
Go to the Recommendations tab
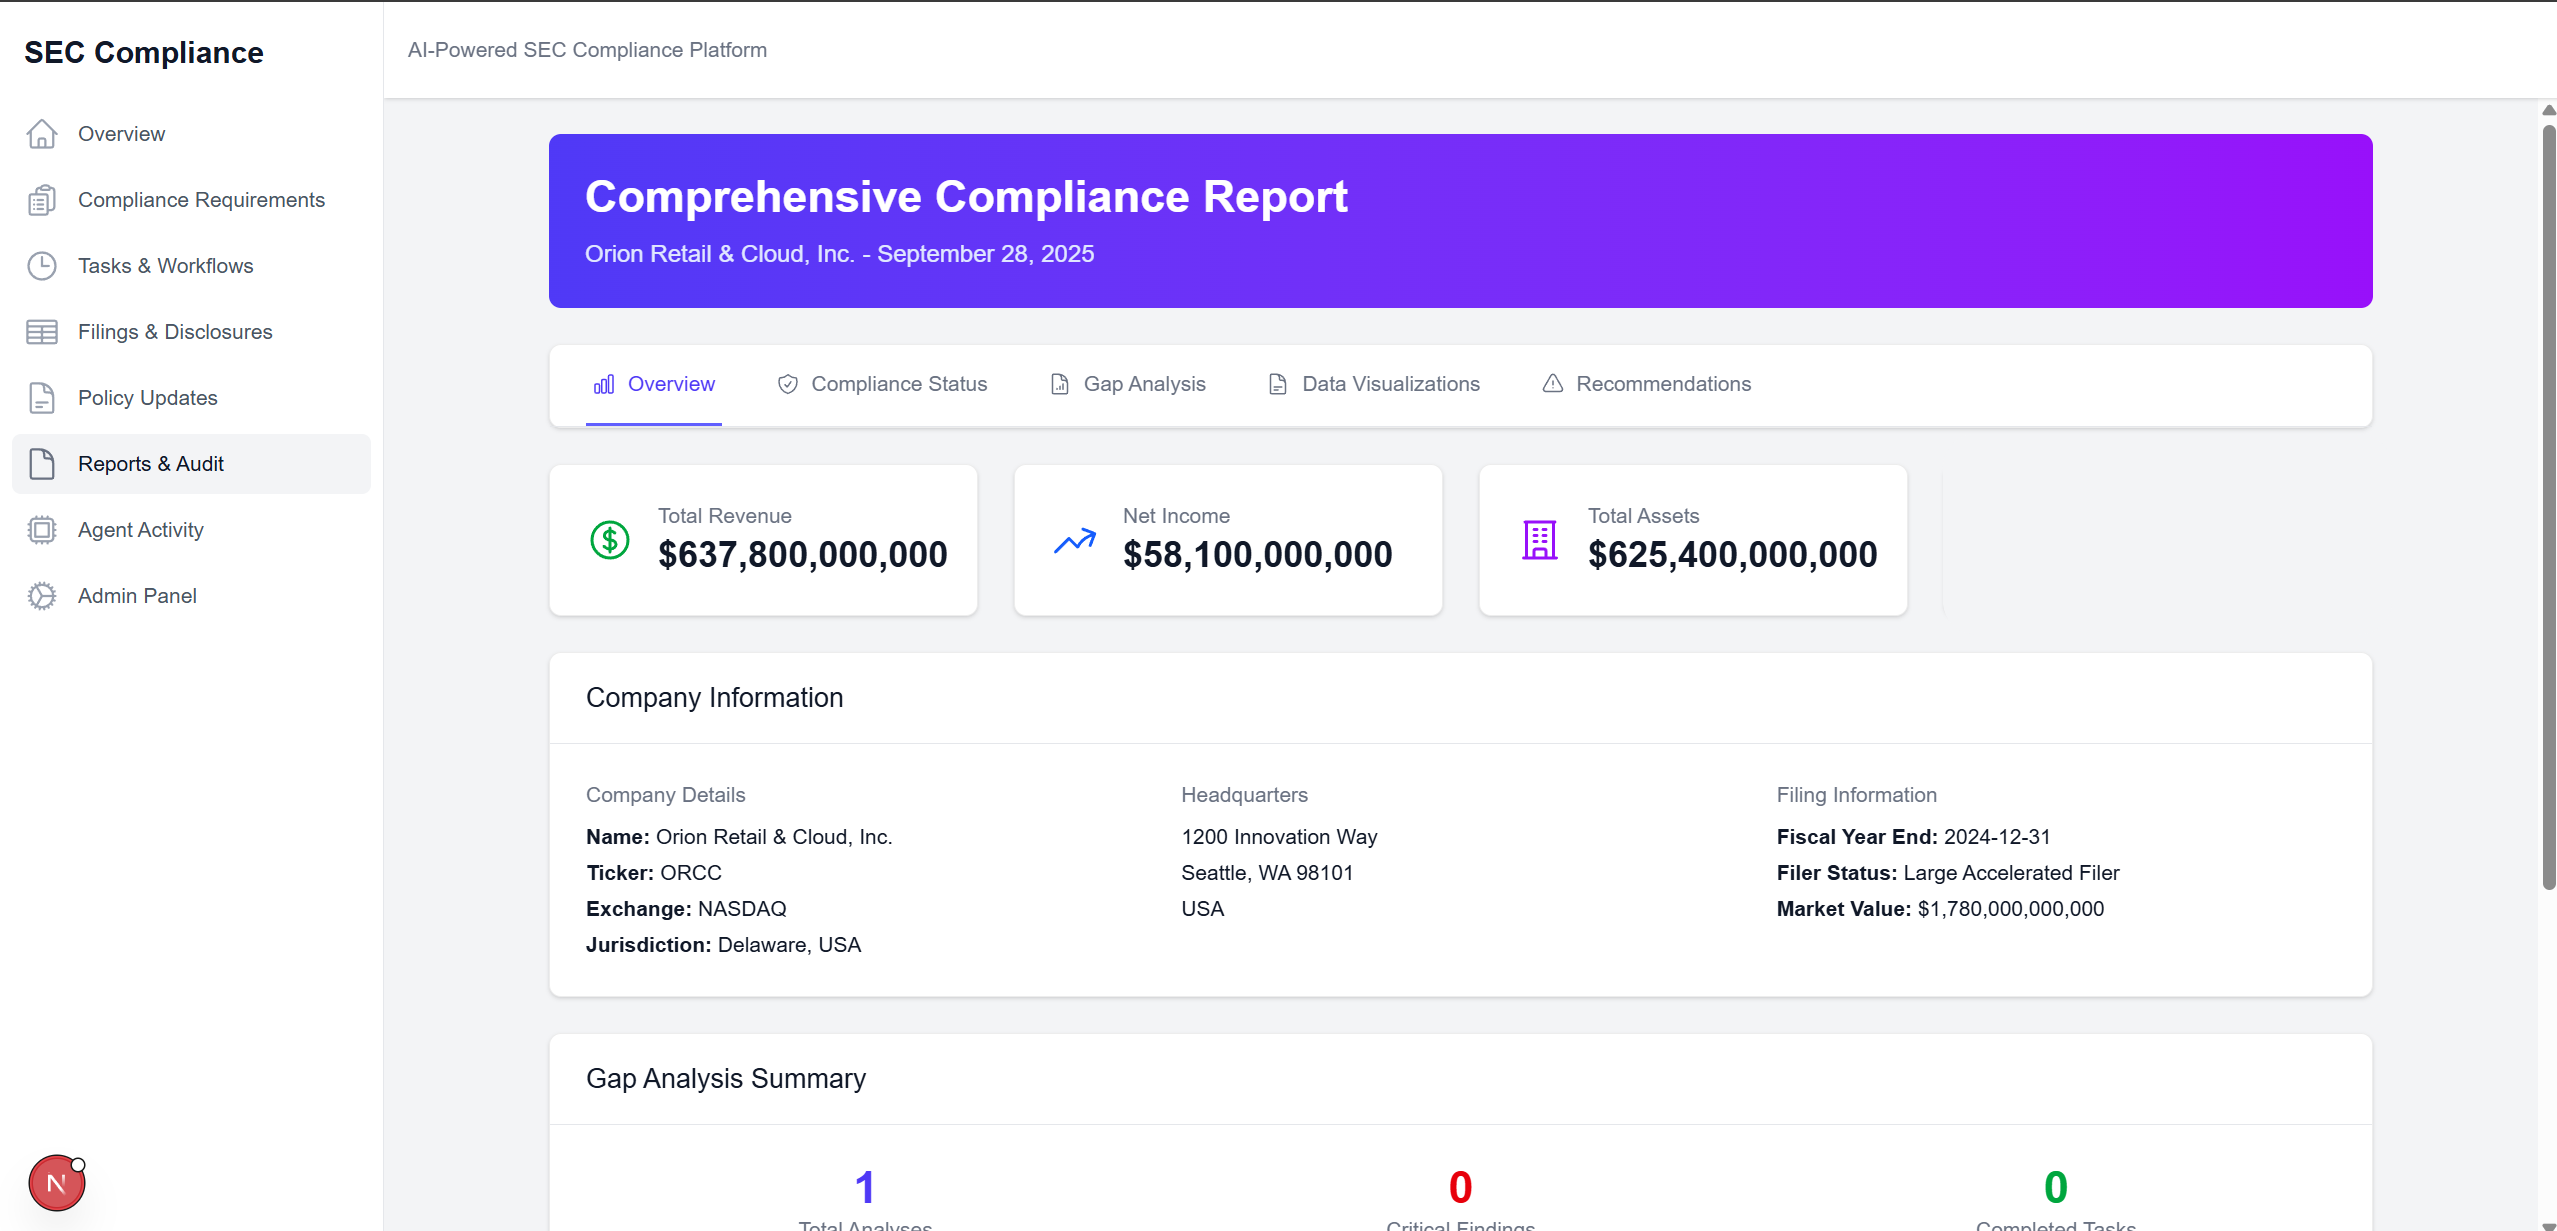click(1646, 384)
